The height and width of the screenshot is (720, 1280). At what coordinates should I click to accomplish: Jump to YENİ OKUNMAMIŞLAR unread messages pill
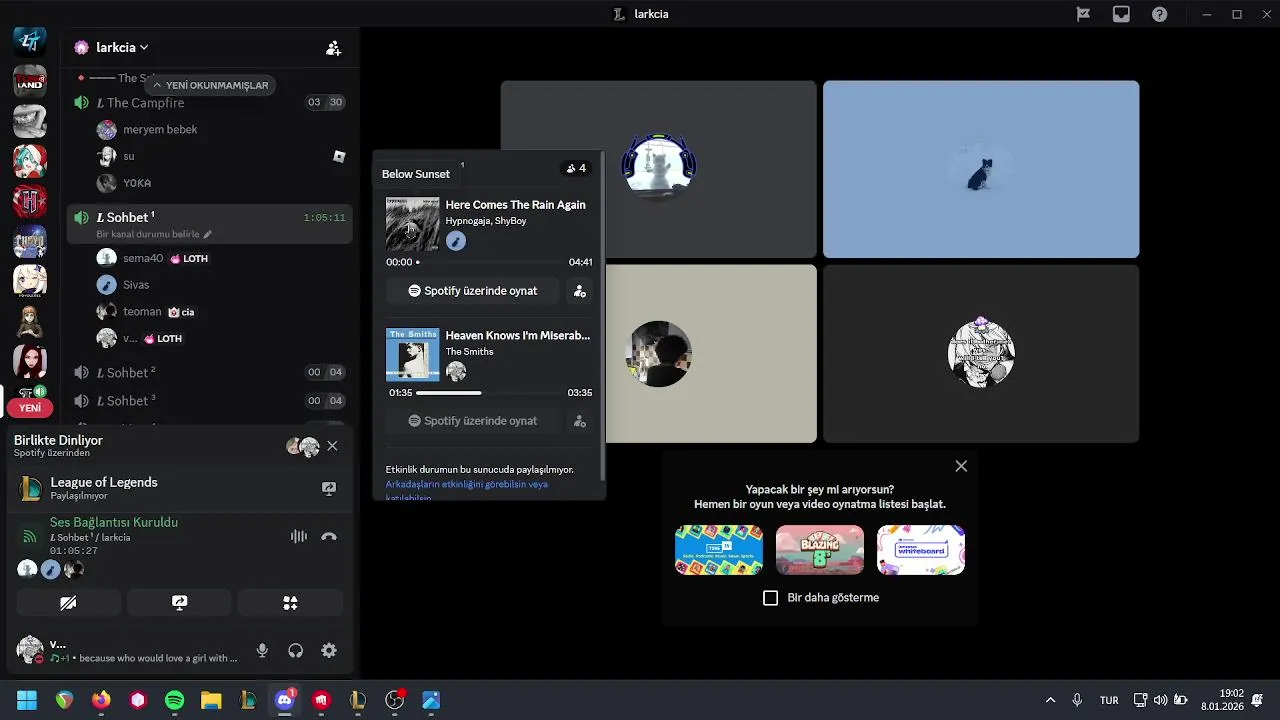coord(210,85)
